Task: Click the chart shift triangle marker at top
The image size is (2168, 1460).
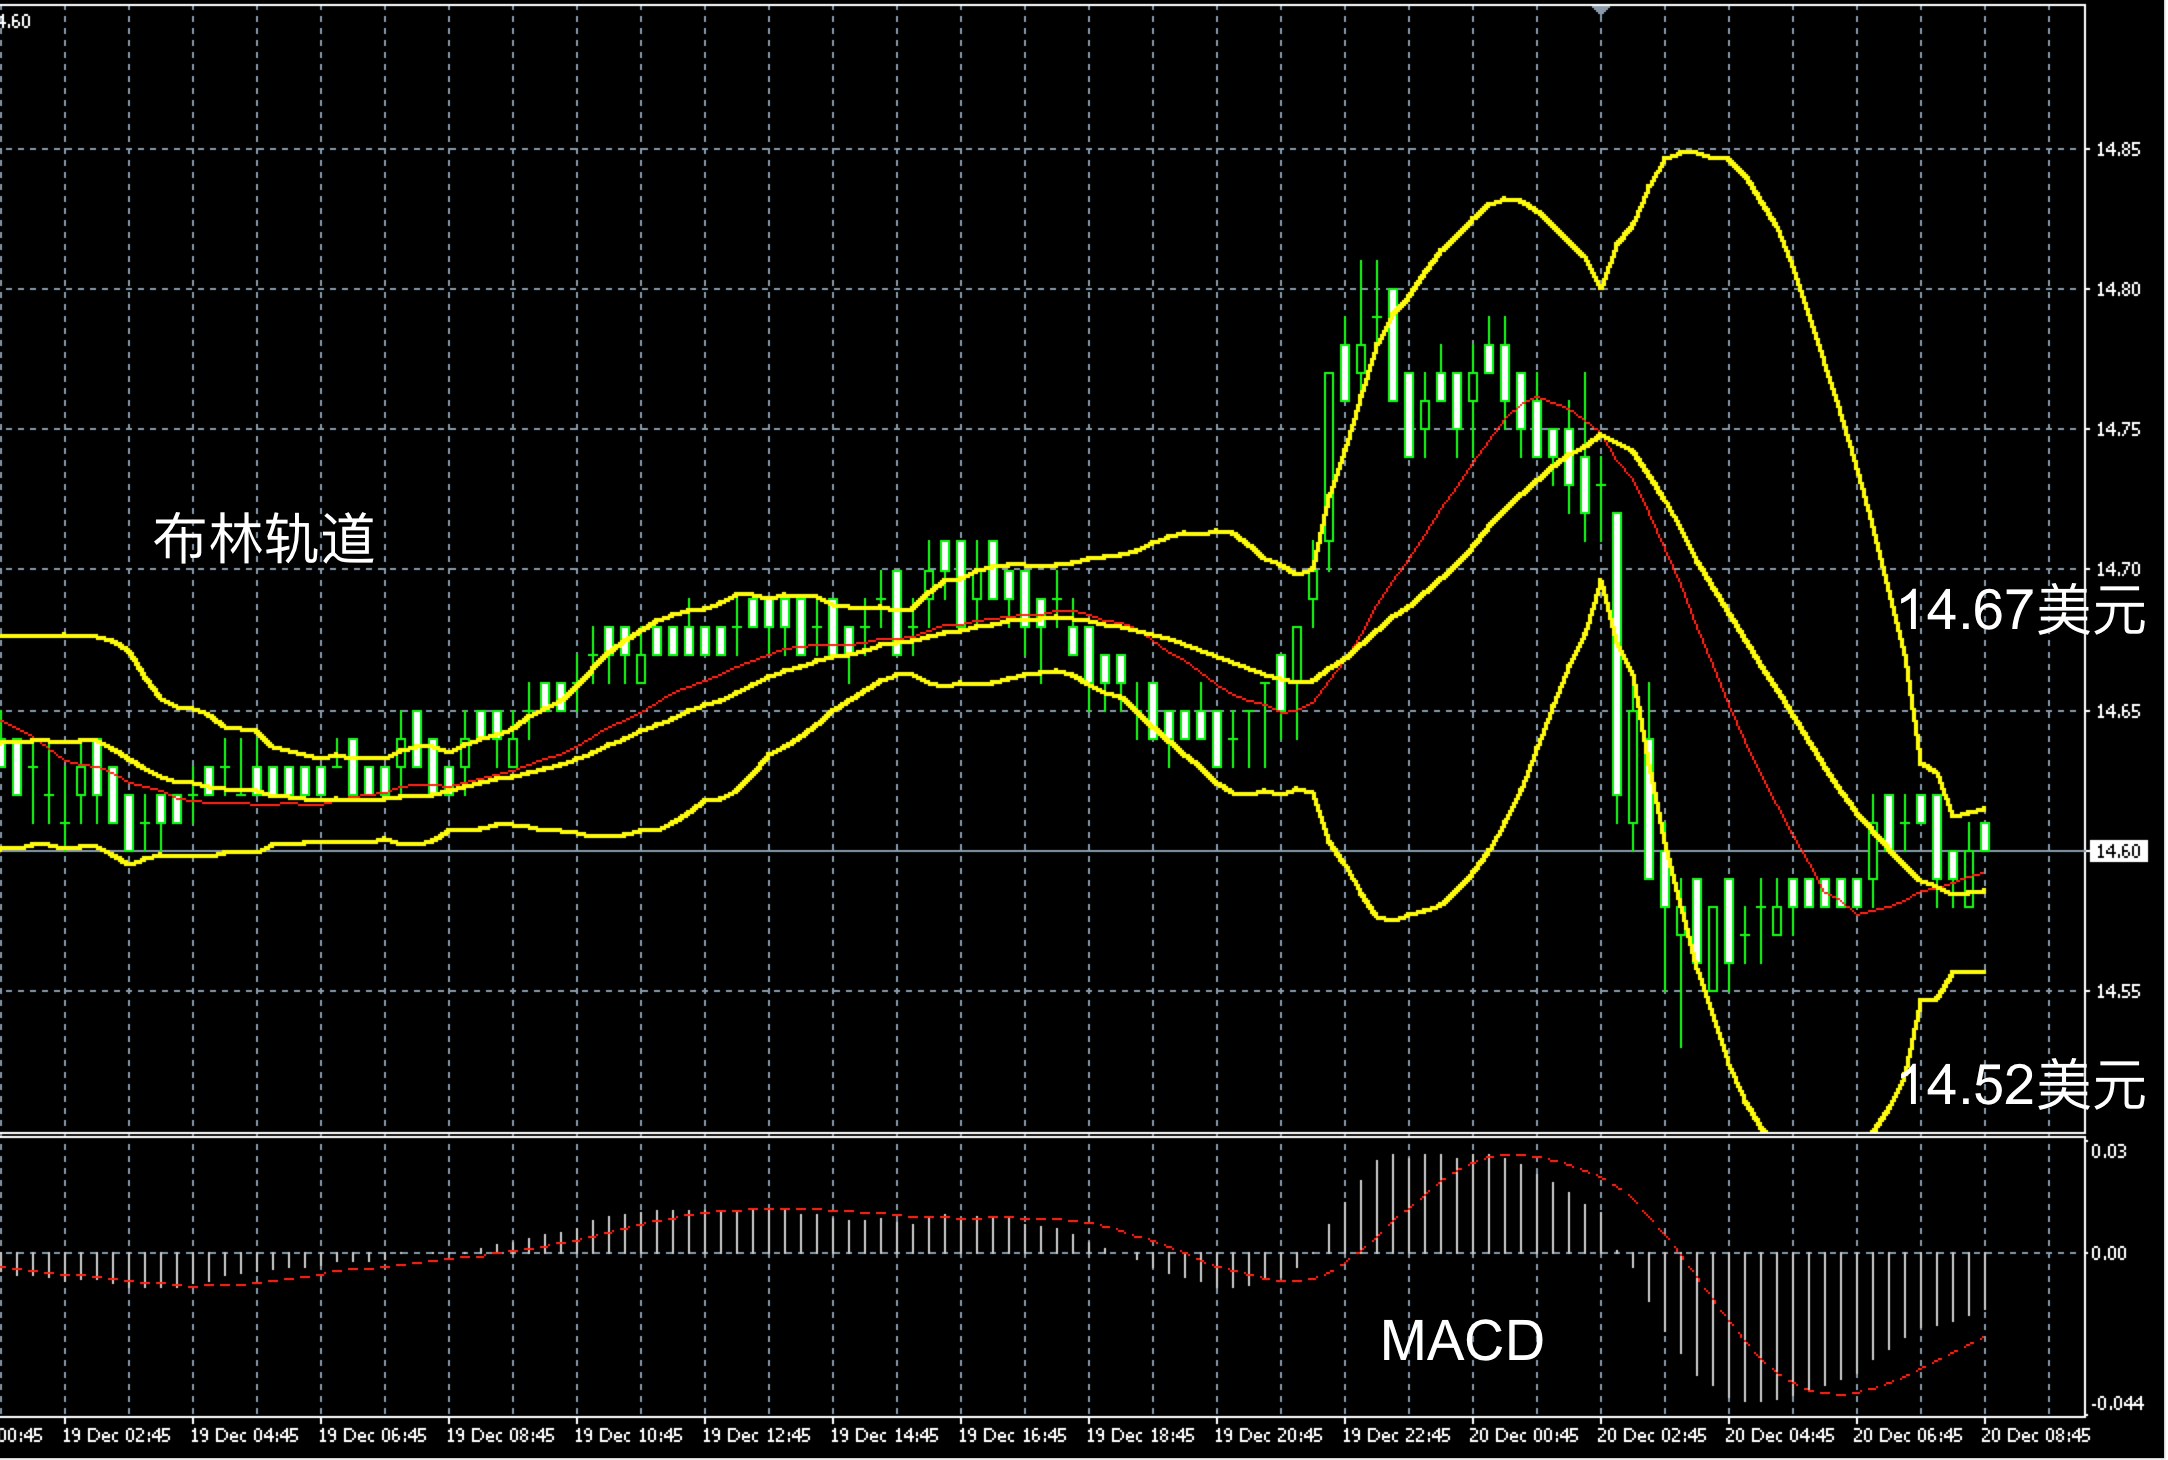Action: coord(1601,10)
